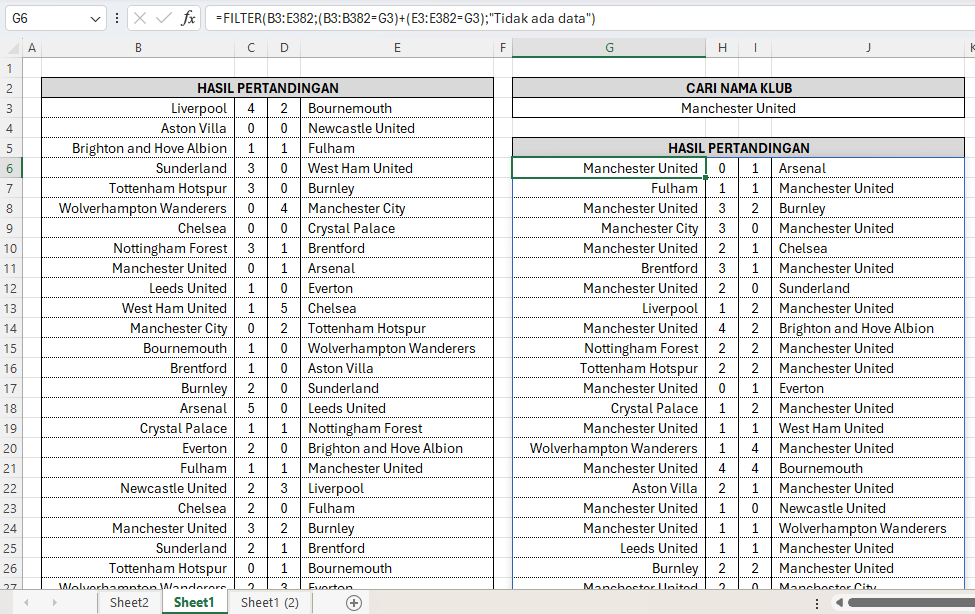Click the three-dot handle beside Name Box

point(116,19)
